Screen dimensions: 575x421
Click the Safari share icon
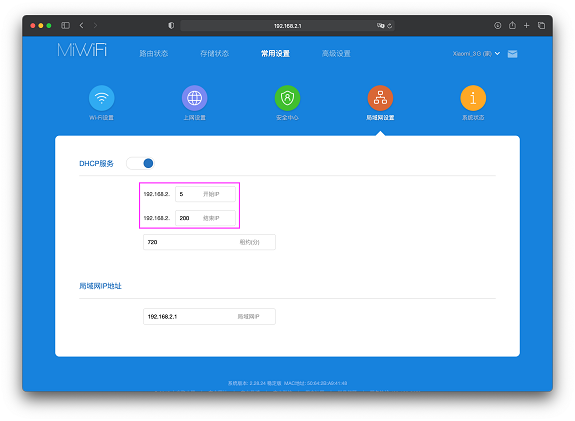click(512, 25)
